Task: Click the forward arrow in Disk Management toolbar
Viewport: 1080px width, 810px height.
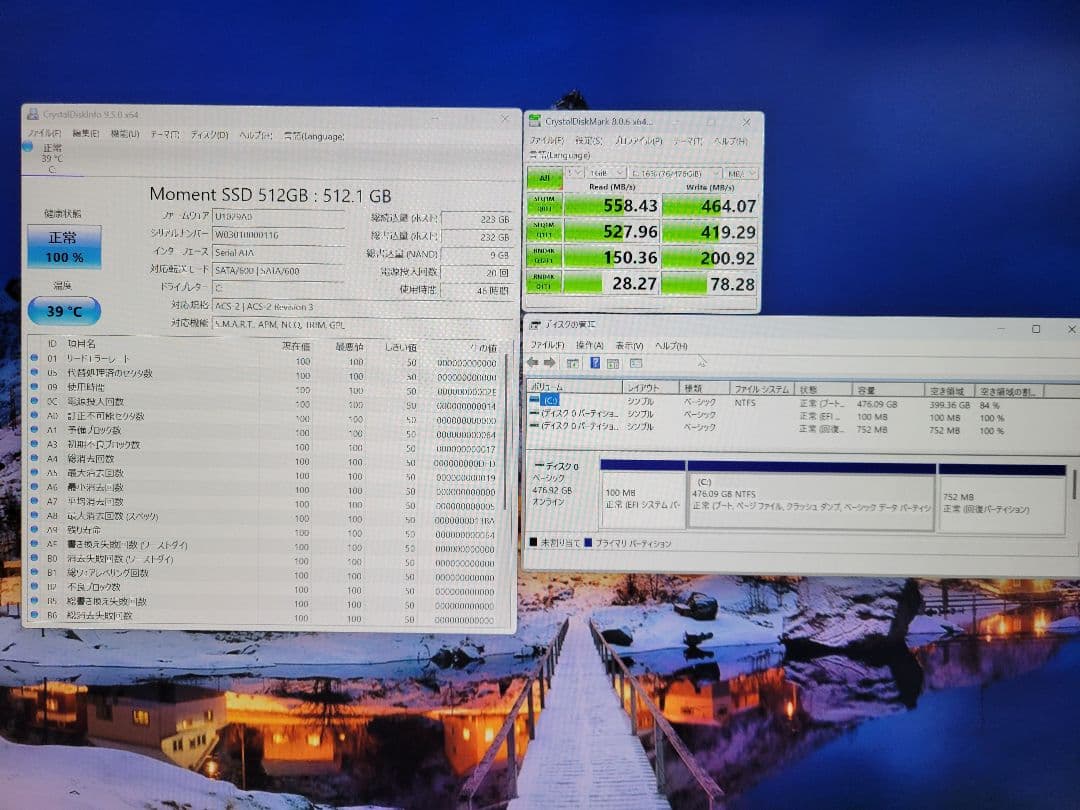Action: (x=550, y=362)
